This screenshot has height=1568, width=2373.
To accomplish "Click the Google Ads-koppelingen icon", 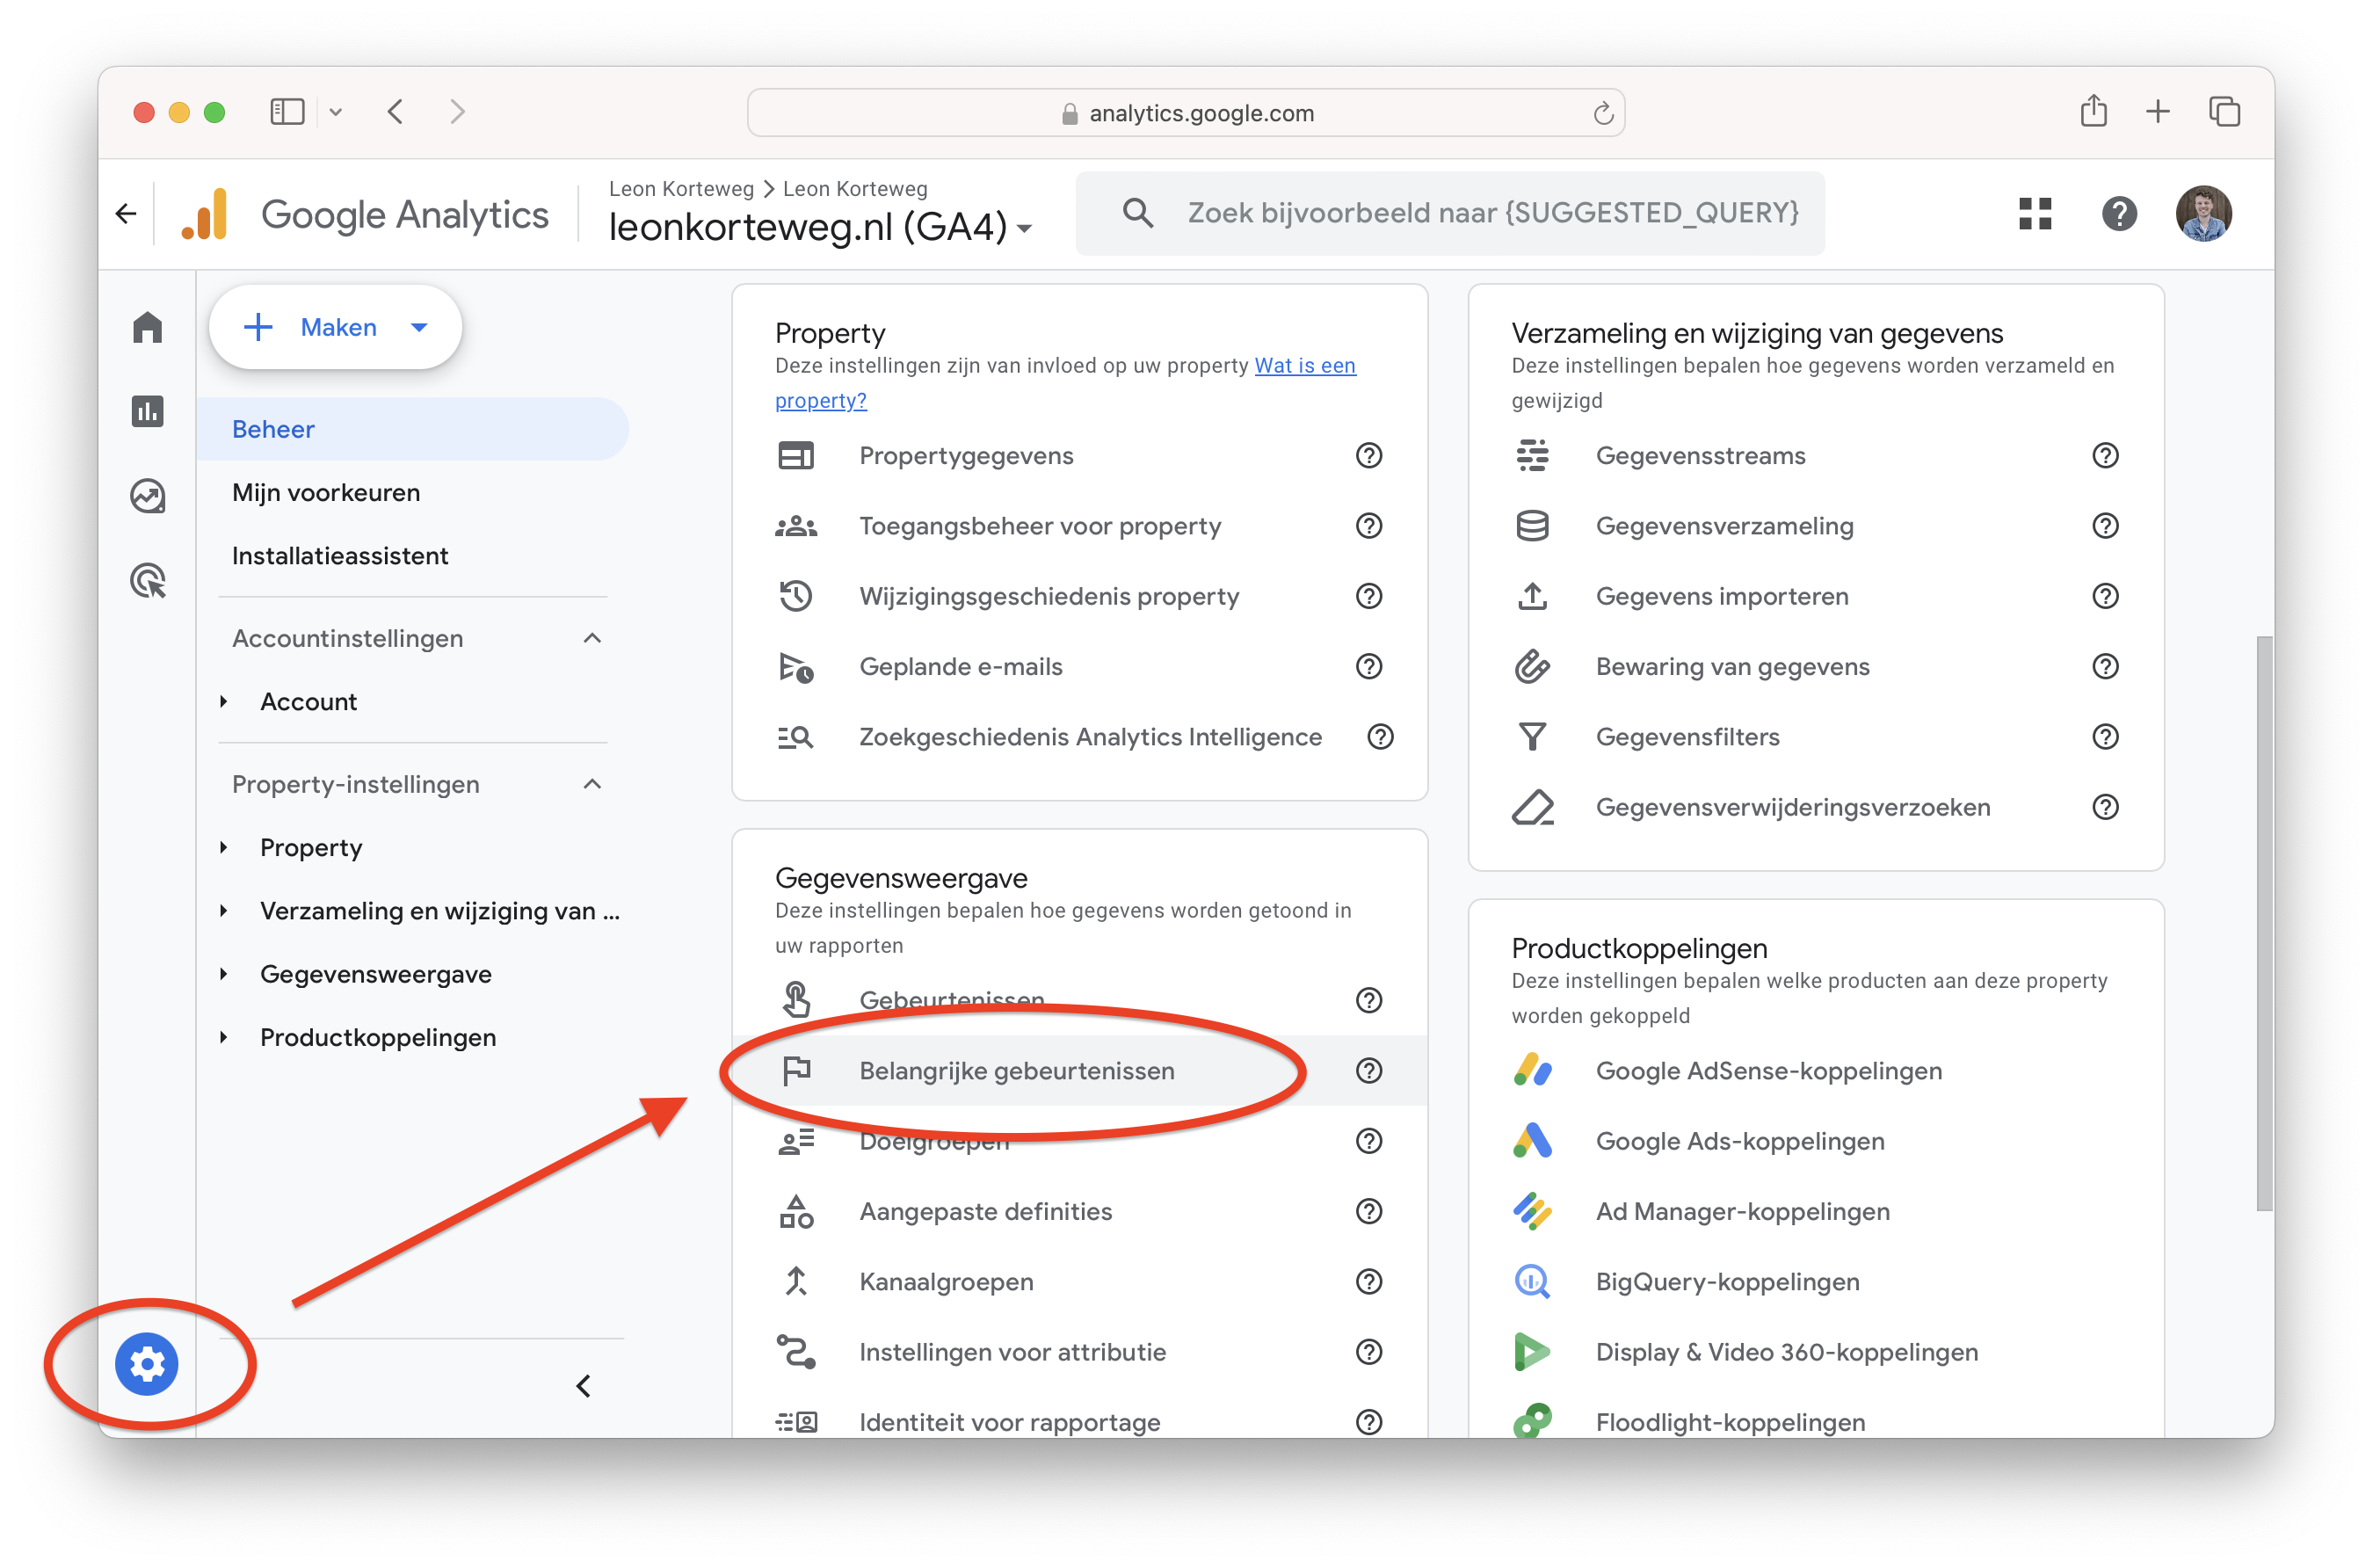I will point(1532,1141).
